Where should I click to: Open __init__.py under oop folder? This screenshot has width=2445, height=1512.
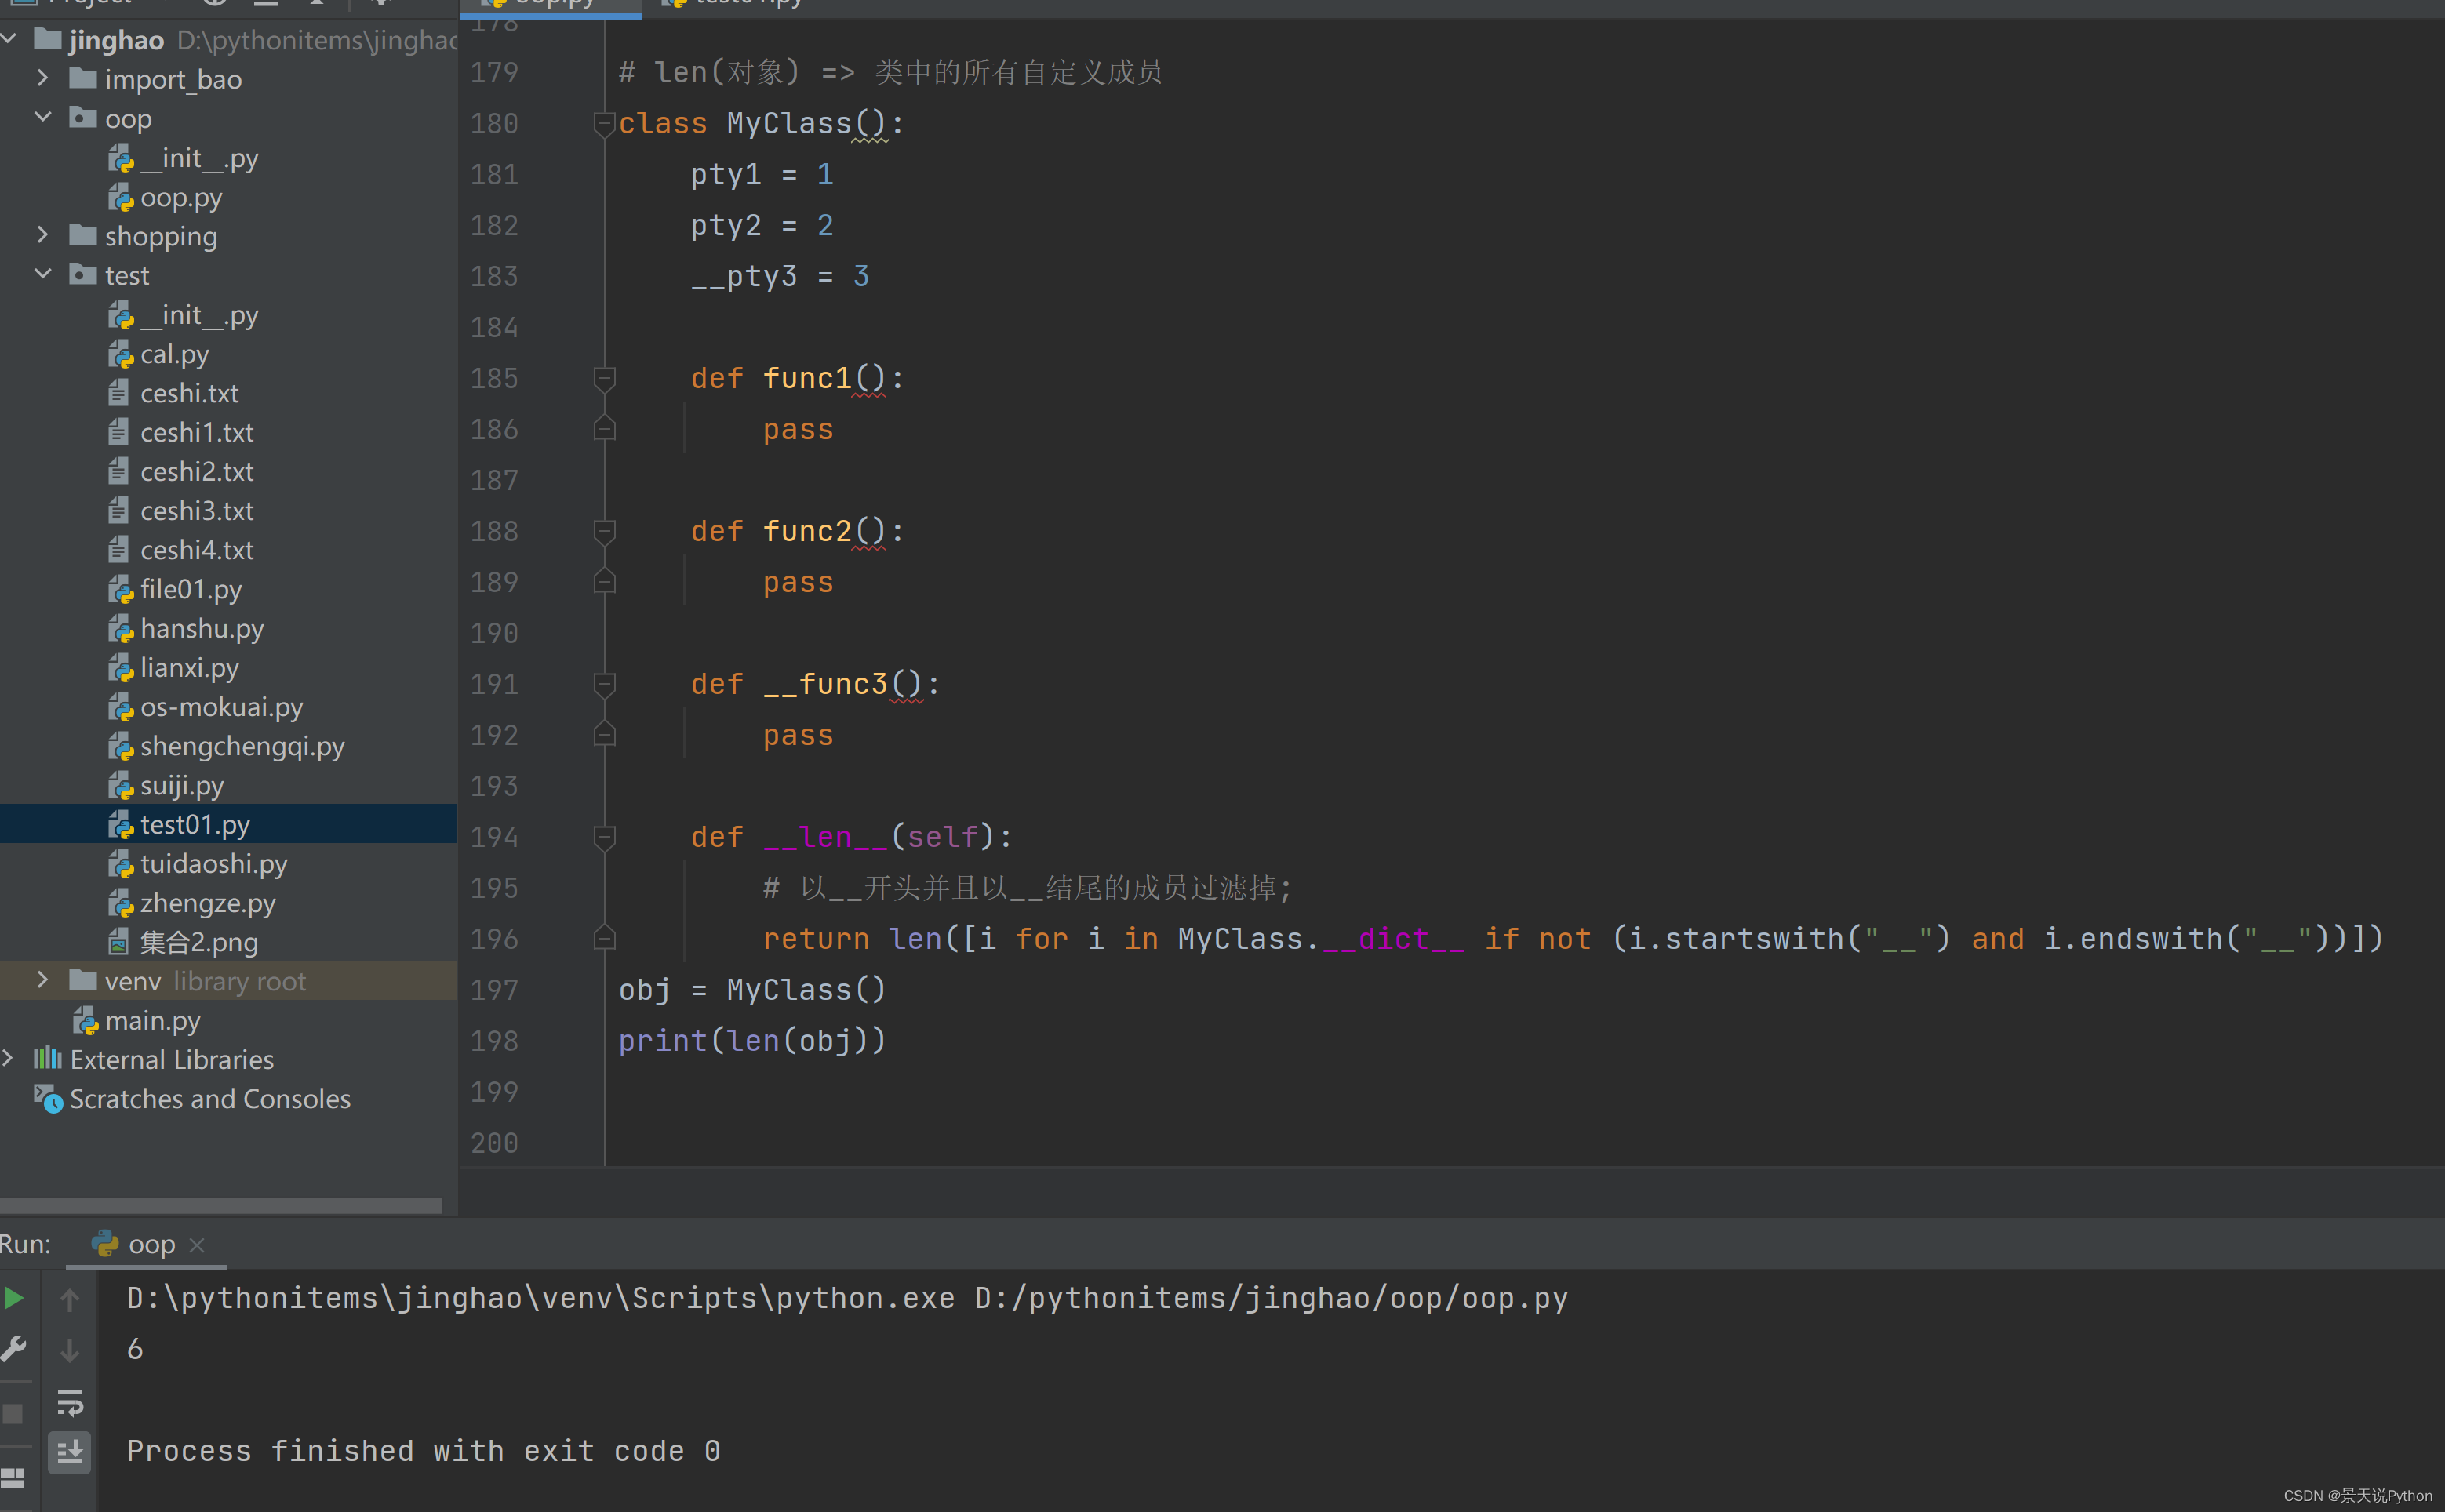tap(198, 158)
